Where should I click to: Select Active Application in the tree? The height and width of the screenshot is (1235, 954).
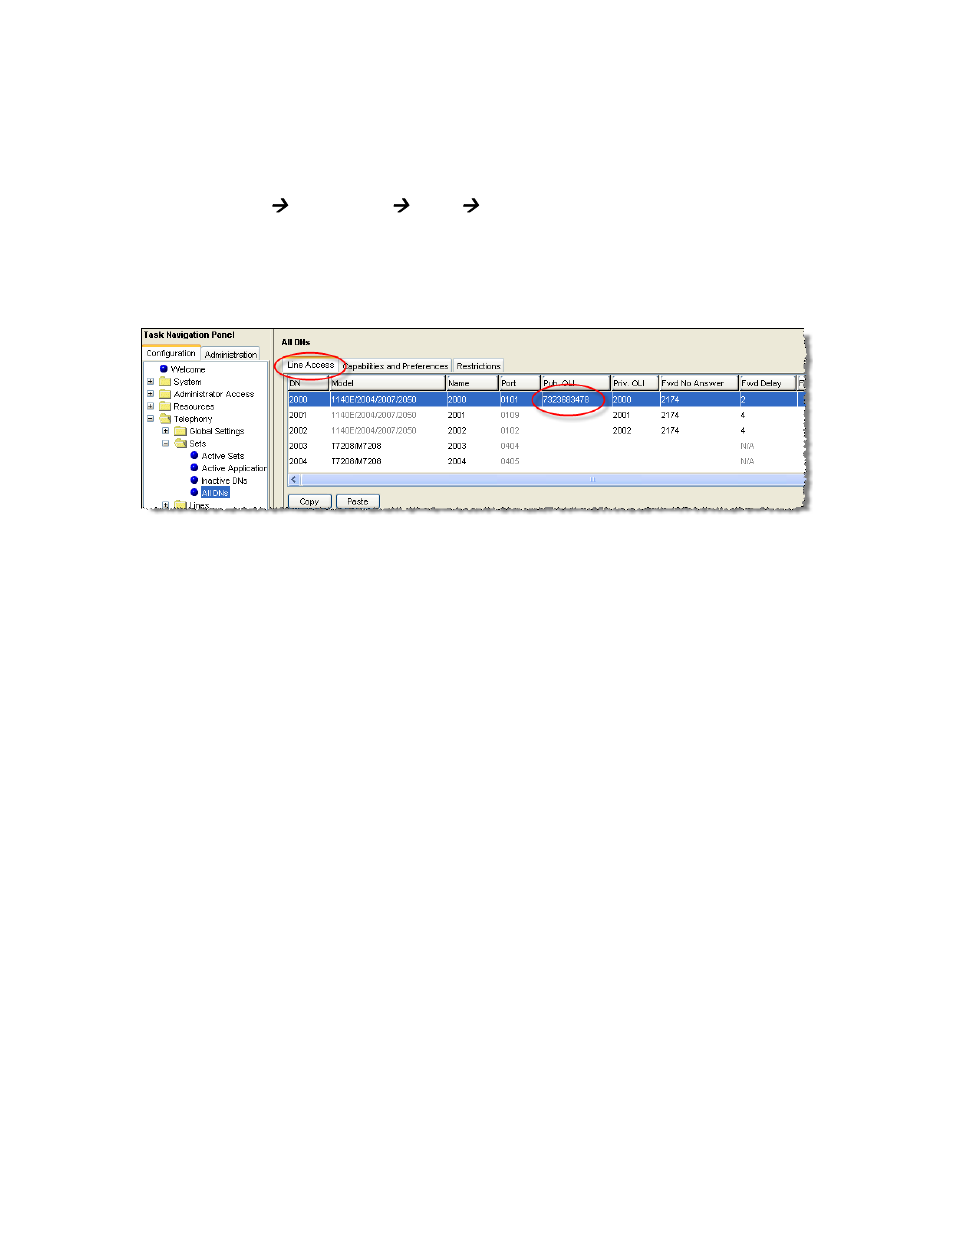click(x=234, y=468)
